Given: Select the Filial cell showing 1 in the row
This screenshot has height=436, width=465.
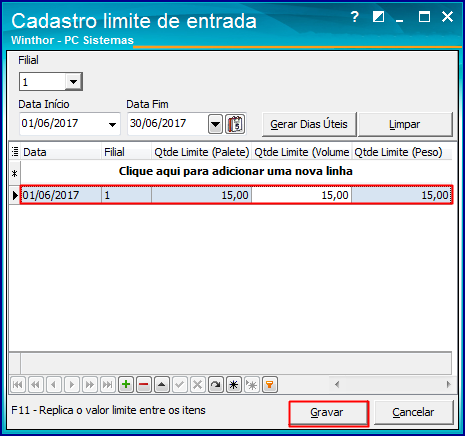Looking at the screenshot, I should (x=126, y=195).
